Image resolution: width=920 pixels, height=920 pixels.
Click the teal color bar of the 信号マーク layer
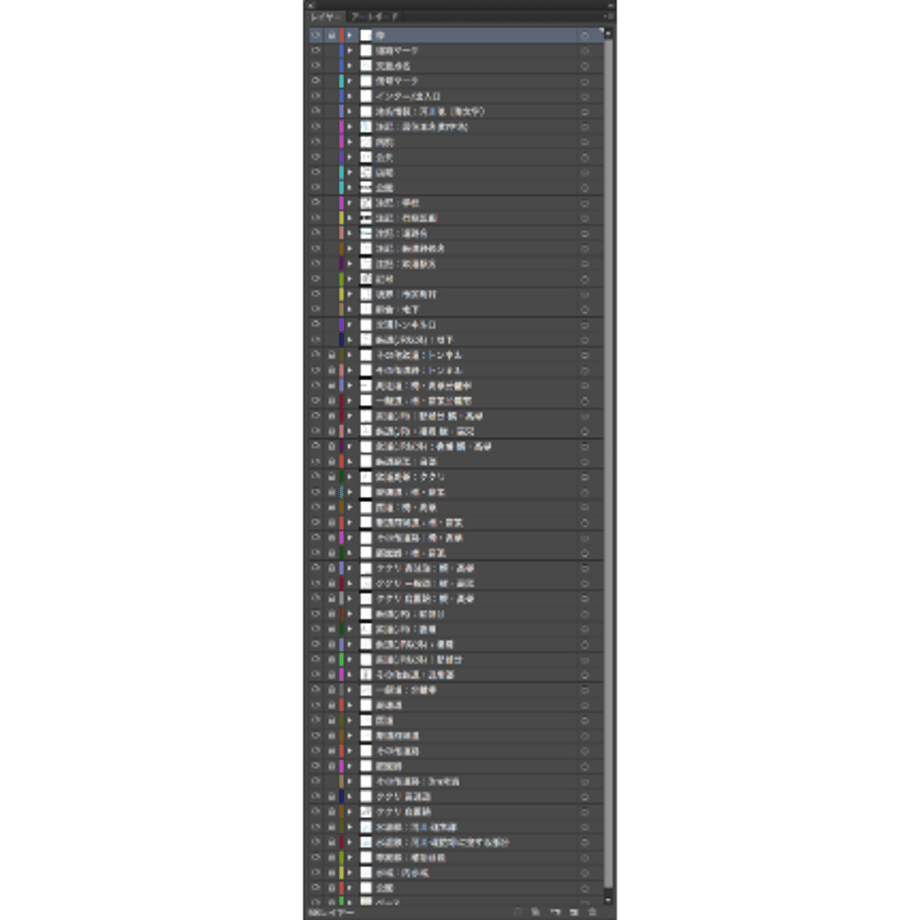[341, 81]
